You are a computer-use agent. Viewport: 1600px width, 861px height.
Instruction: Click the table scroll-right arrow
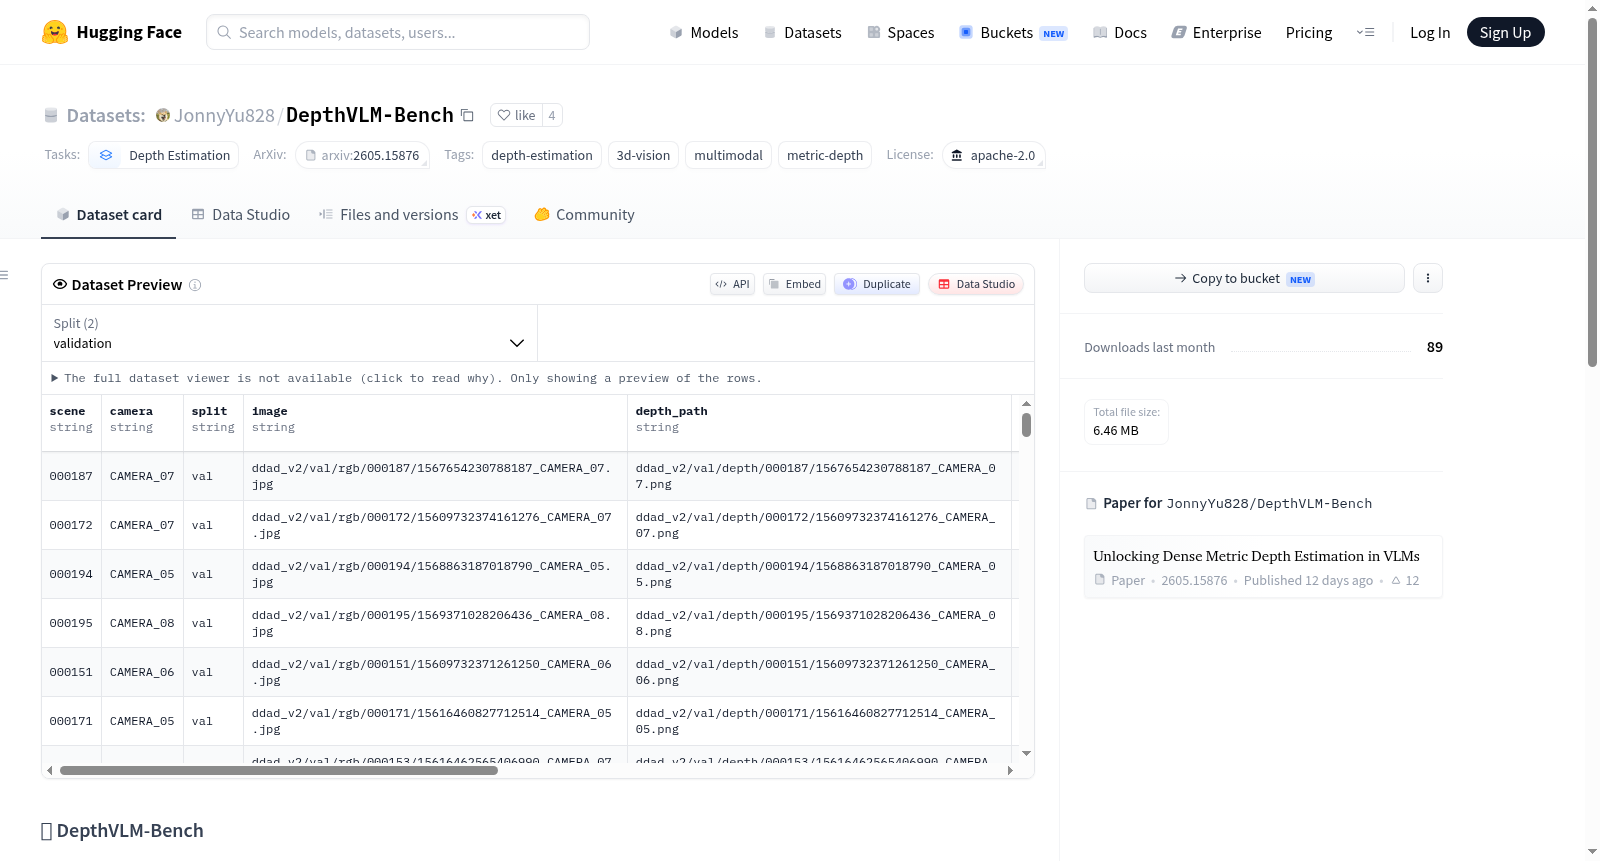1010,770
